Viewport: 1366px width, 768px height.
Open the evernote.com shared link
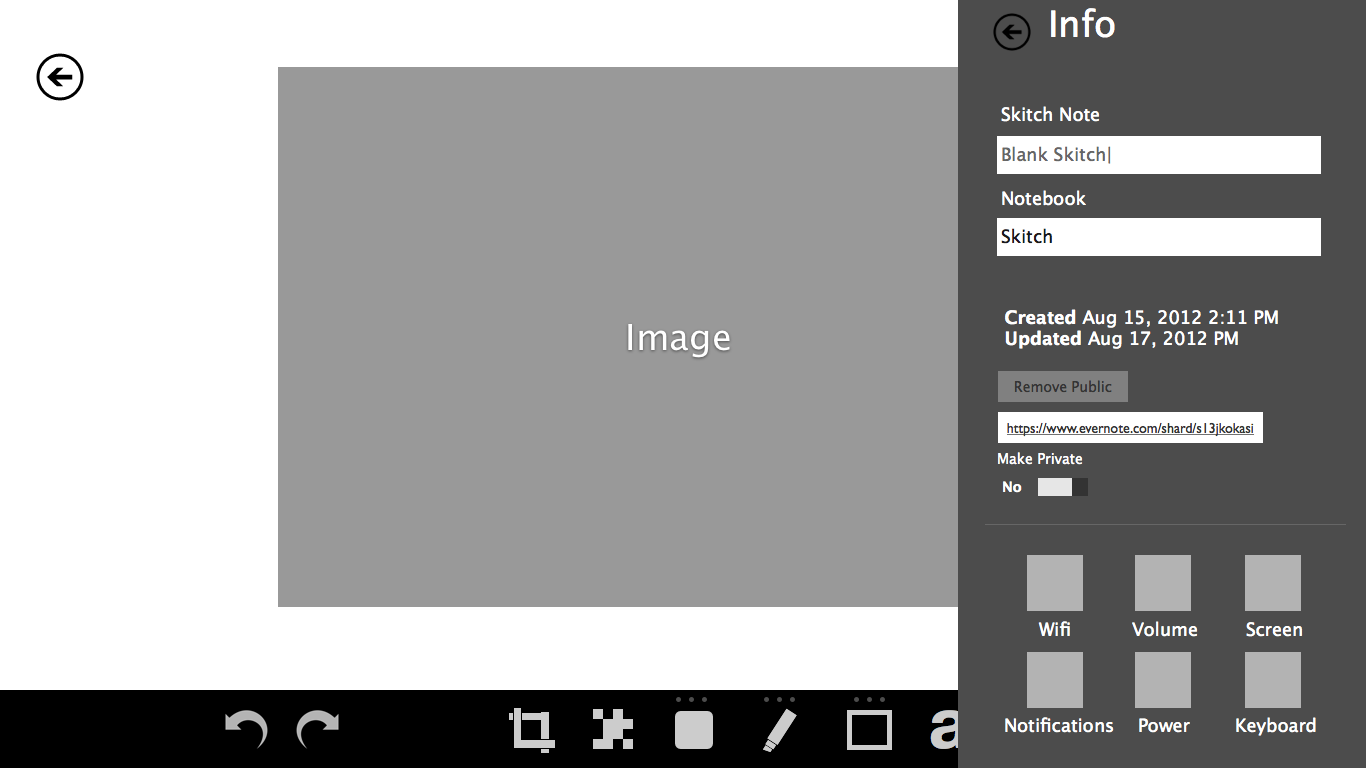click(1129, 428)
